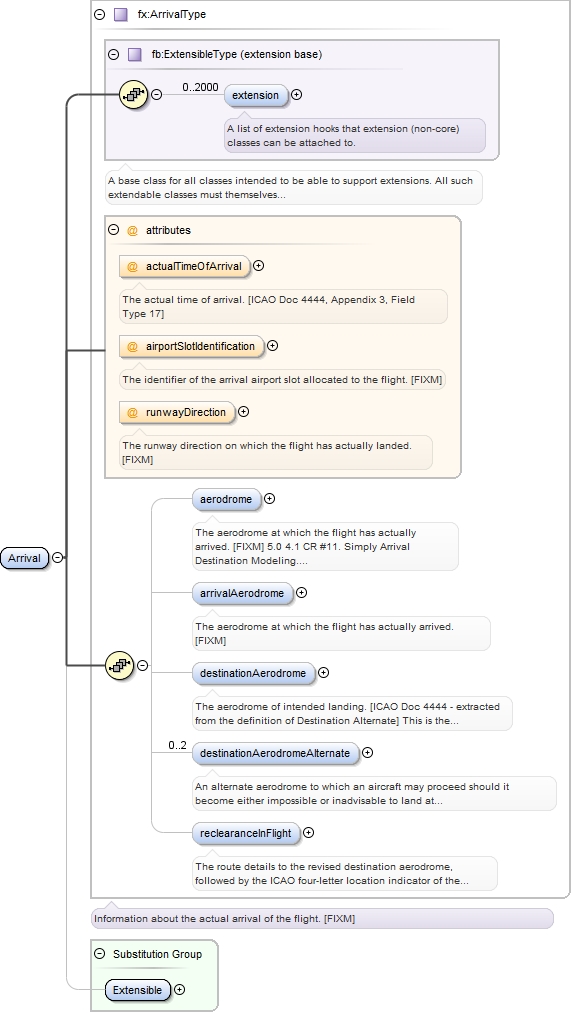
Task: Click the purple type icon next to fx:ArrivalType
Action: (121, 14)
